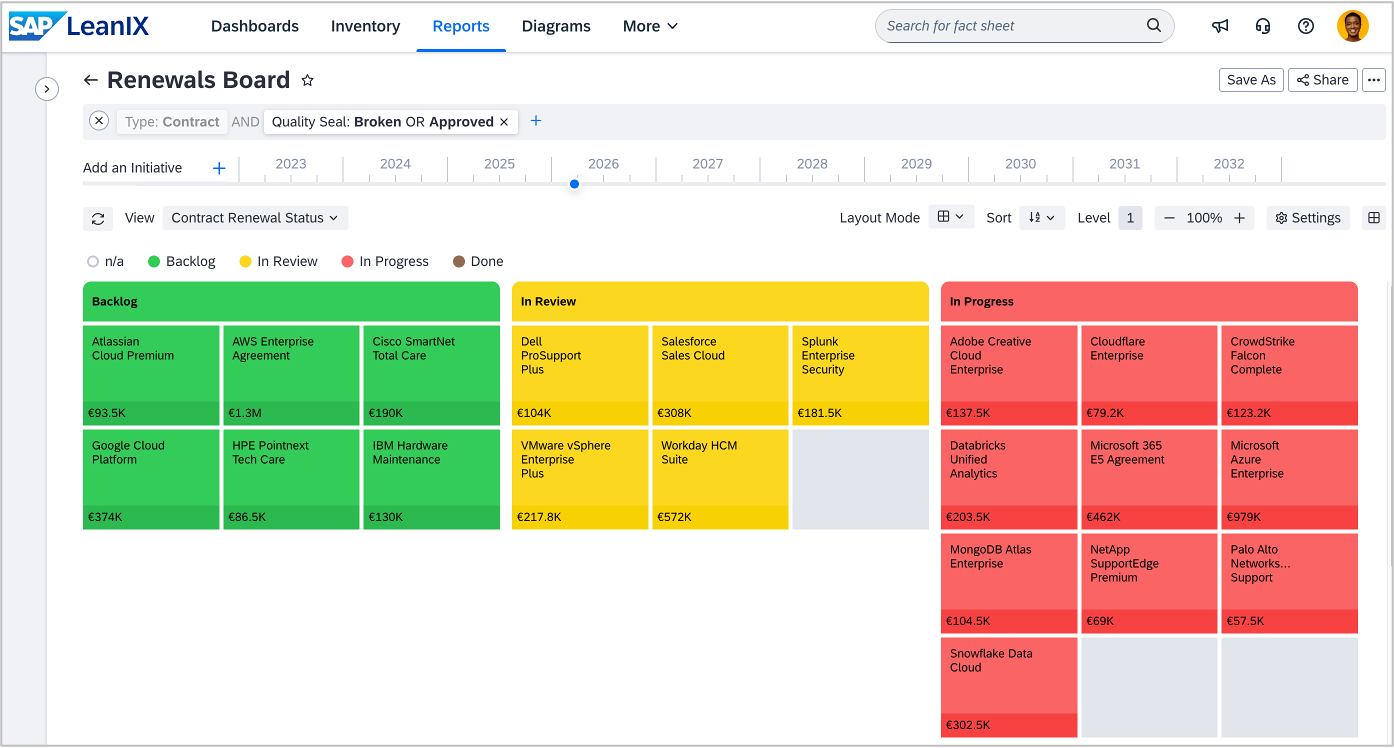Open the support headset icon
This screenshot has width=1394, height=748.
click(1263, 26)
